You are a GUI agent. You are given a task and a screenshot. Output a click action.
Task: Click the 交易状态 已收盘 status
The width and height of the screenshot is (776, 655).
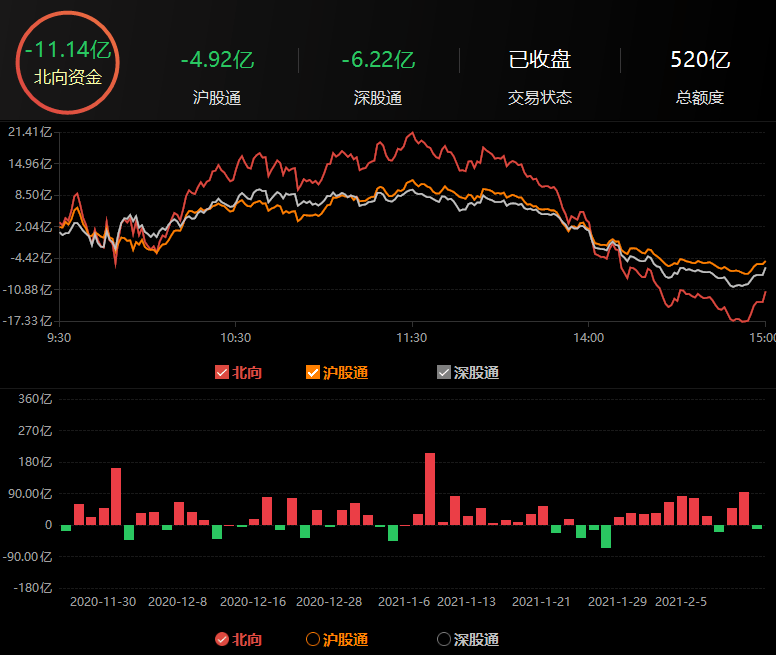pos(540,60)
